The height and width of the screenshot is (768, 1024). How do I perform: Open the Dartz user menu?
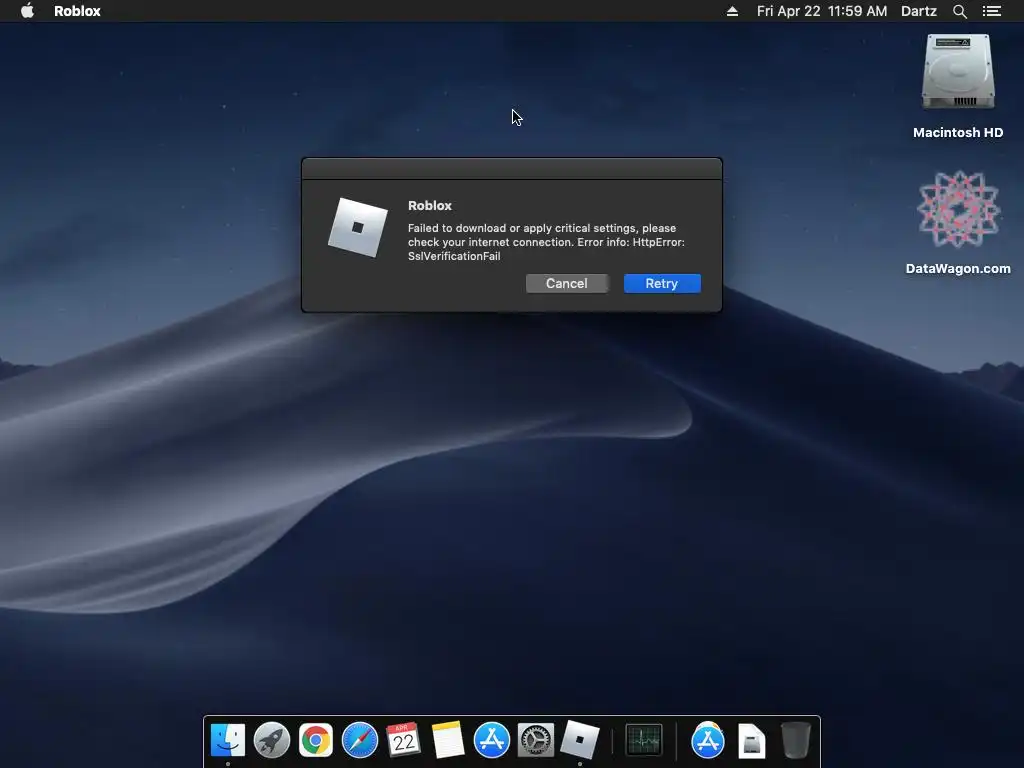click(x=918, y=11)
